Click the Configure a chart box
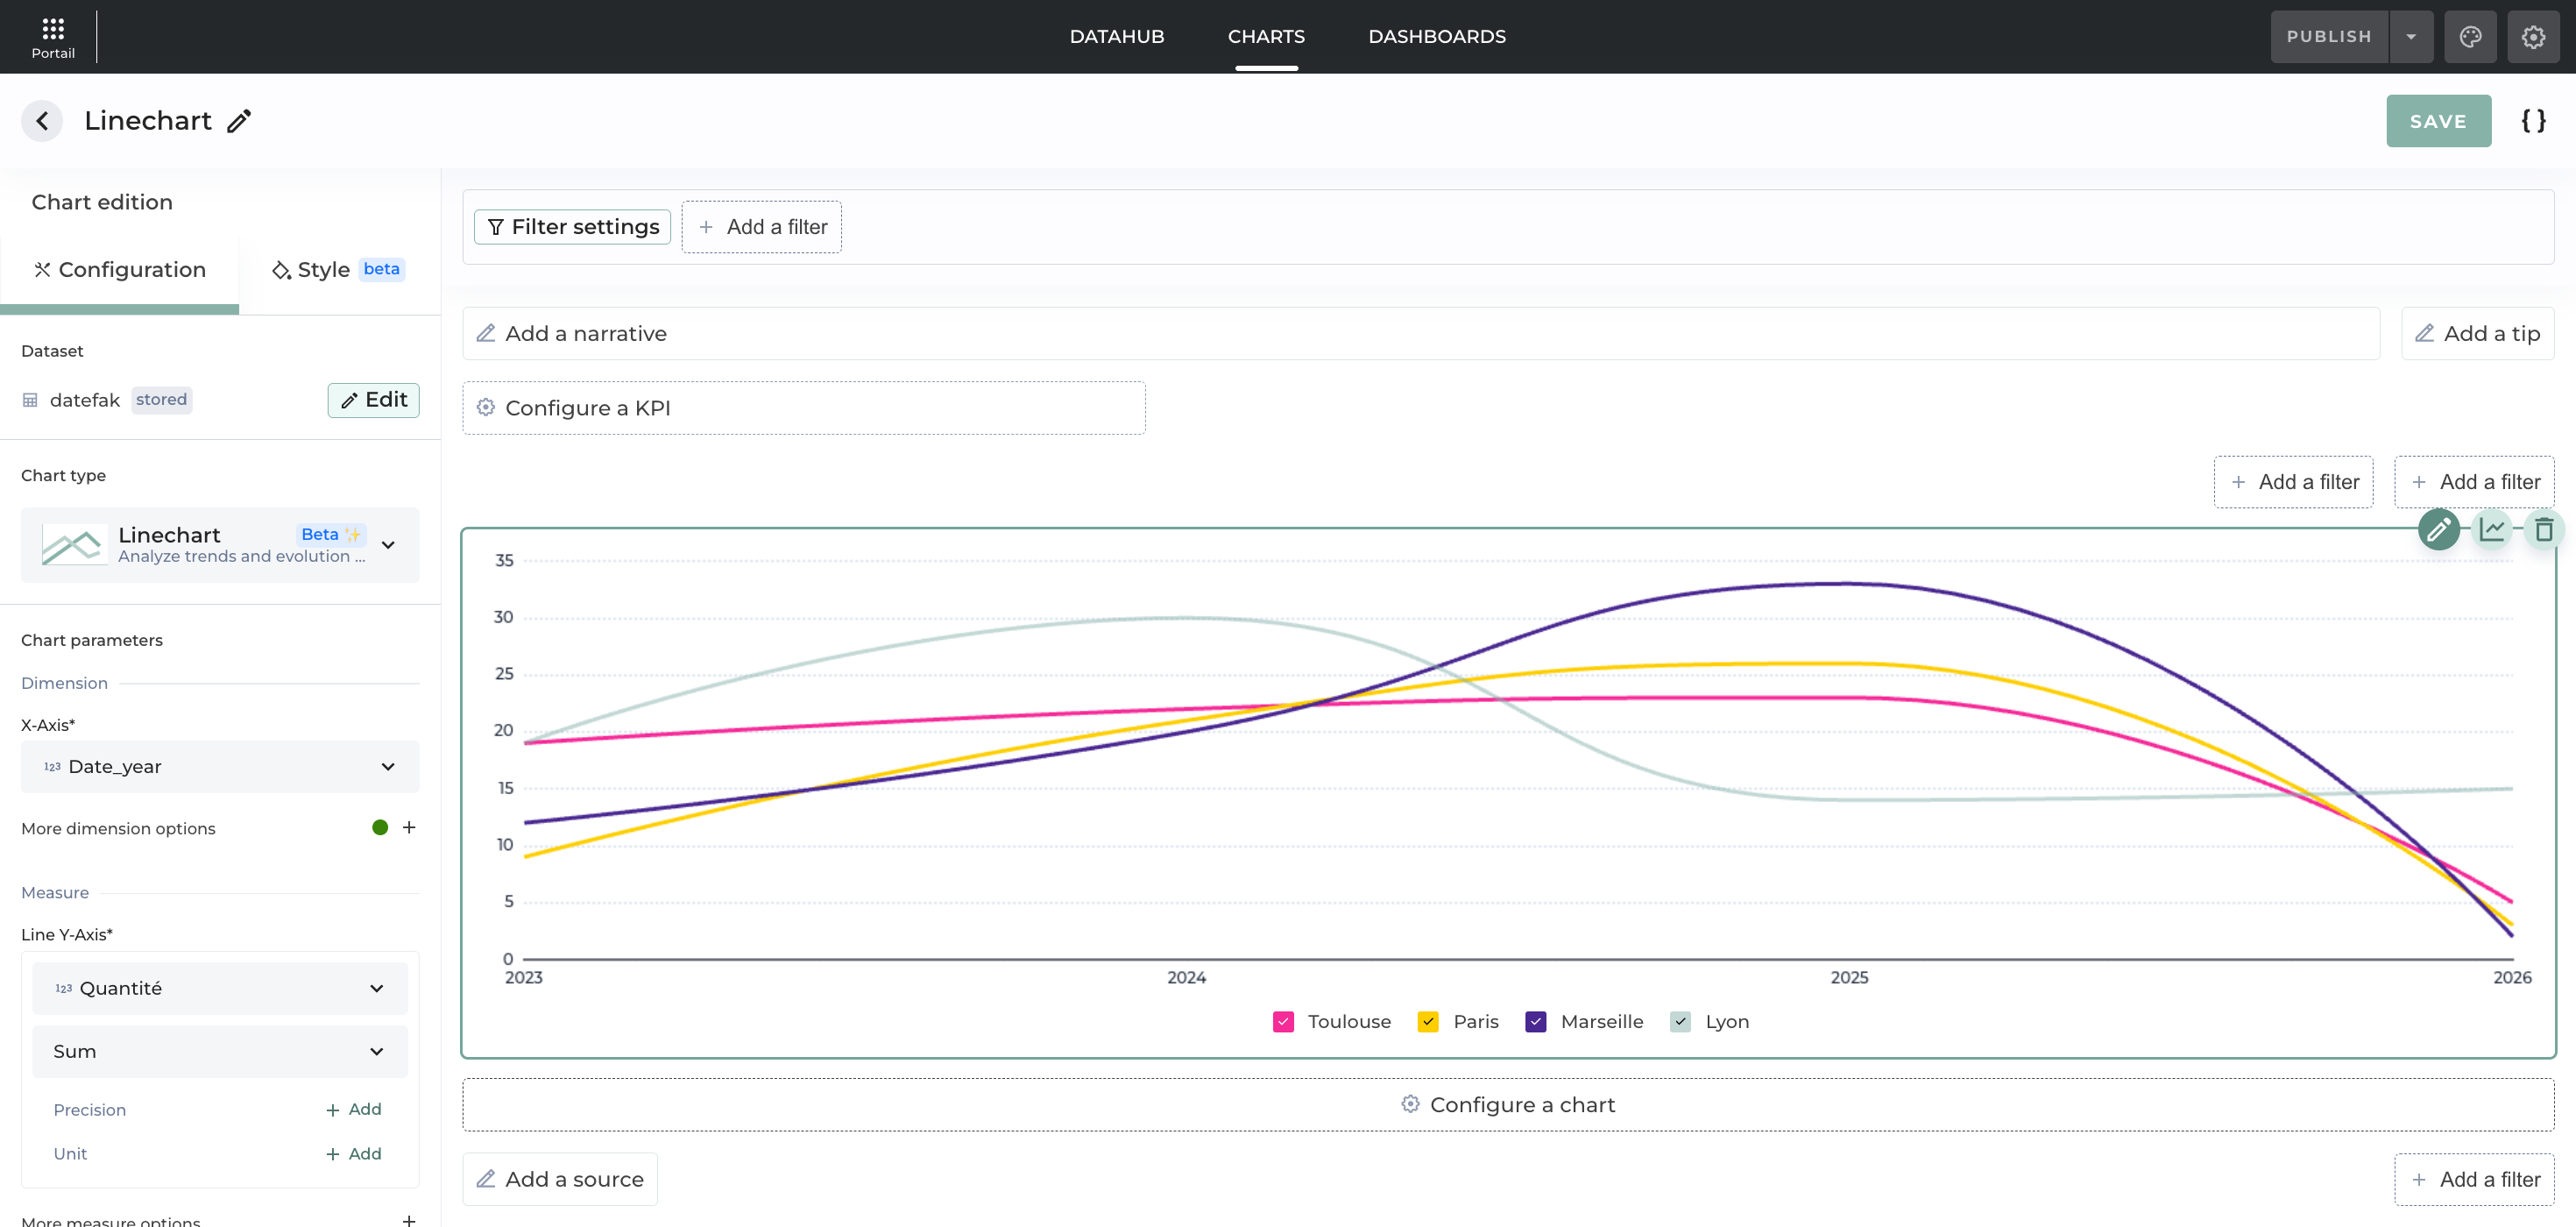This screenshot has width=2576, height=1227. coord(1507,1104)
